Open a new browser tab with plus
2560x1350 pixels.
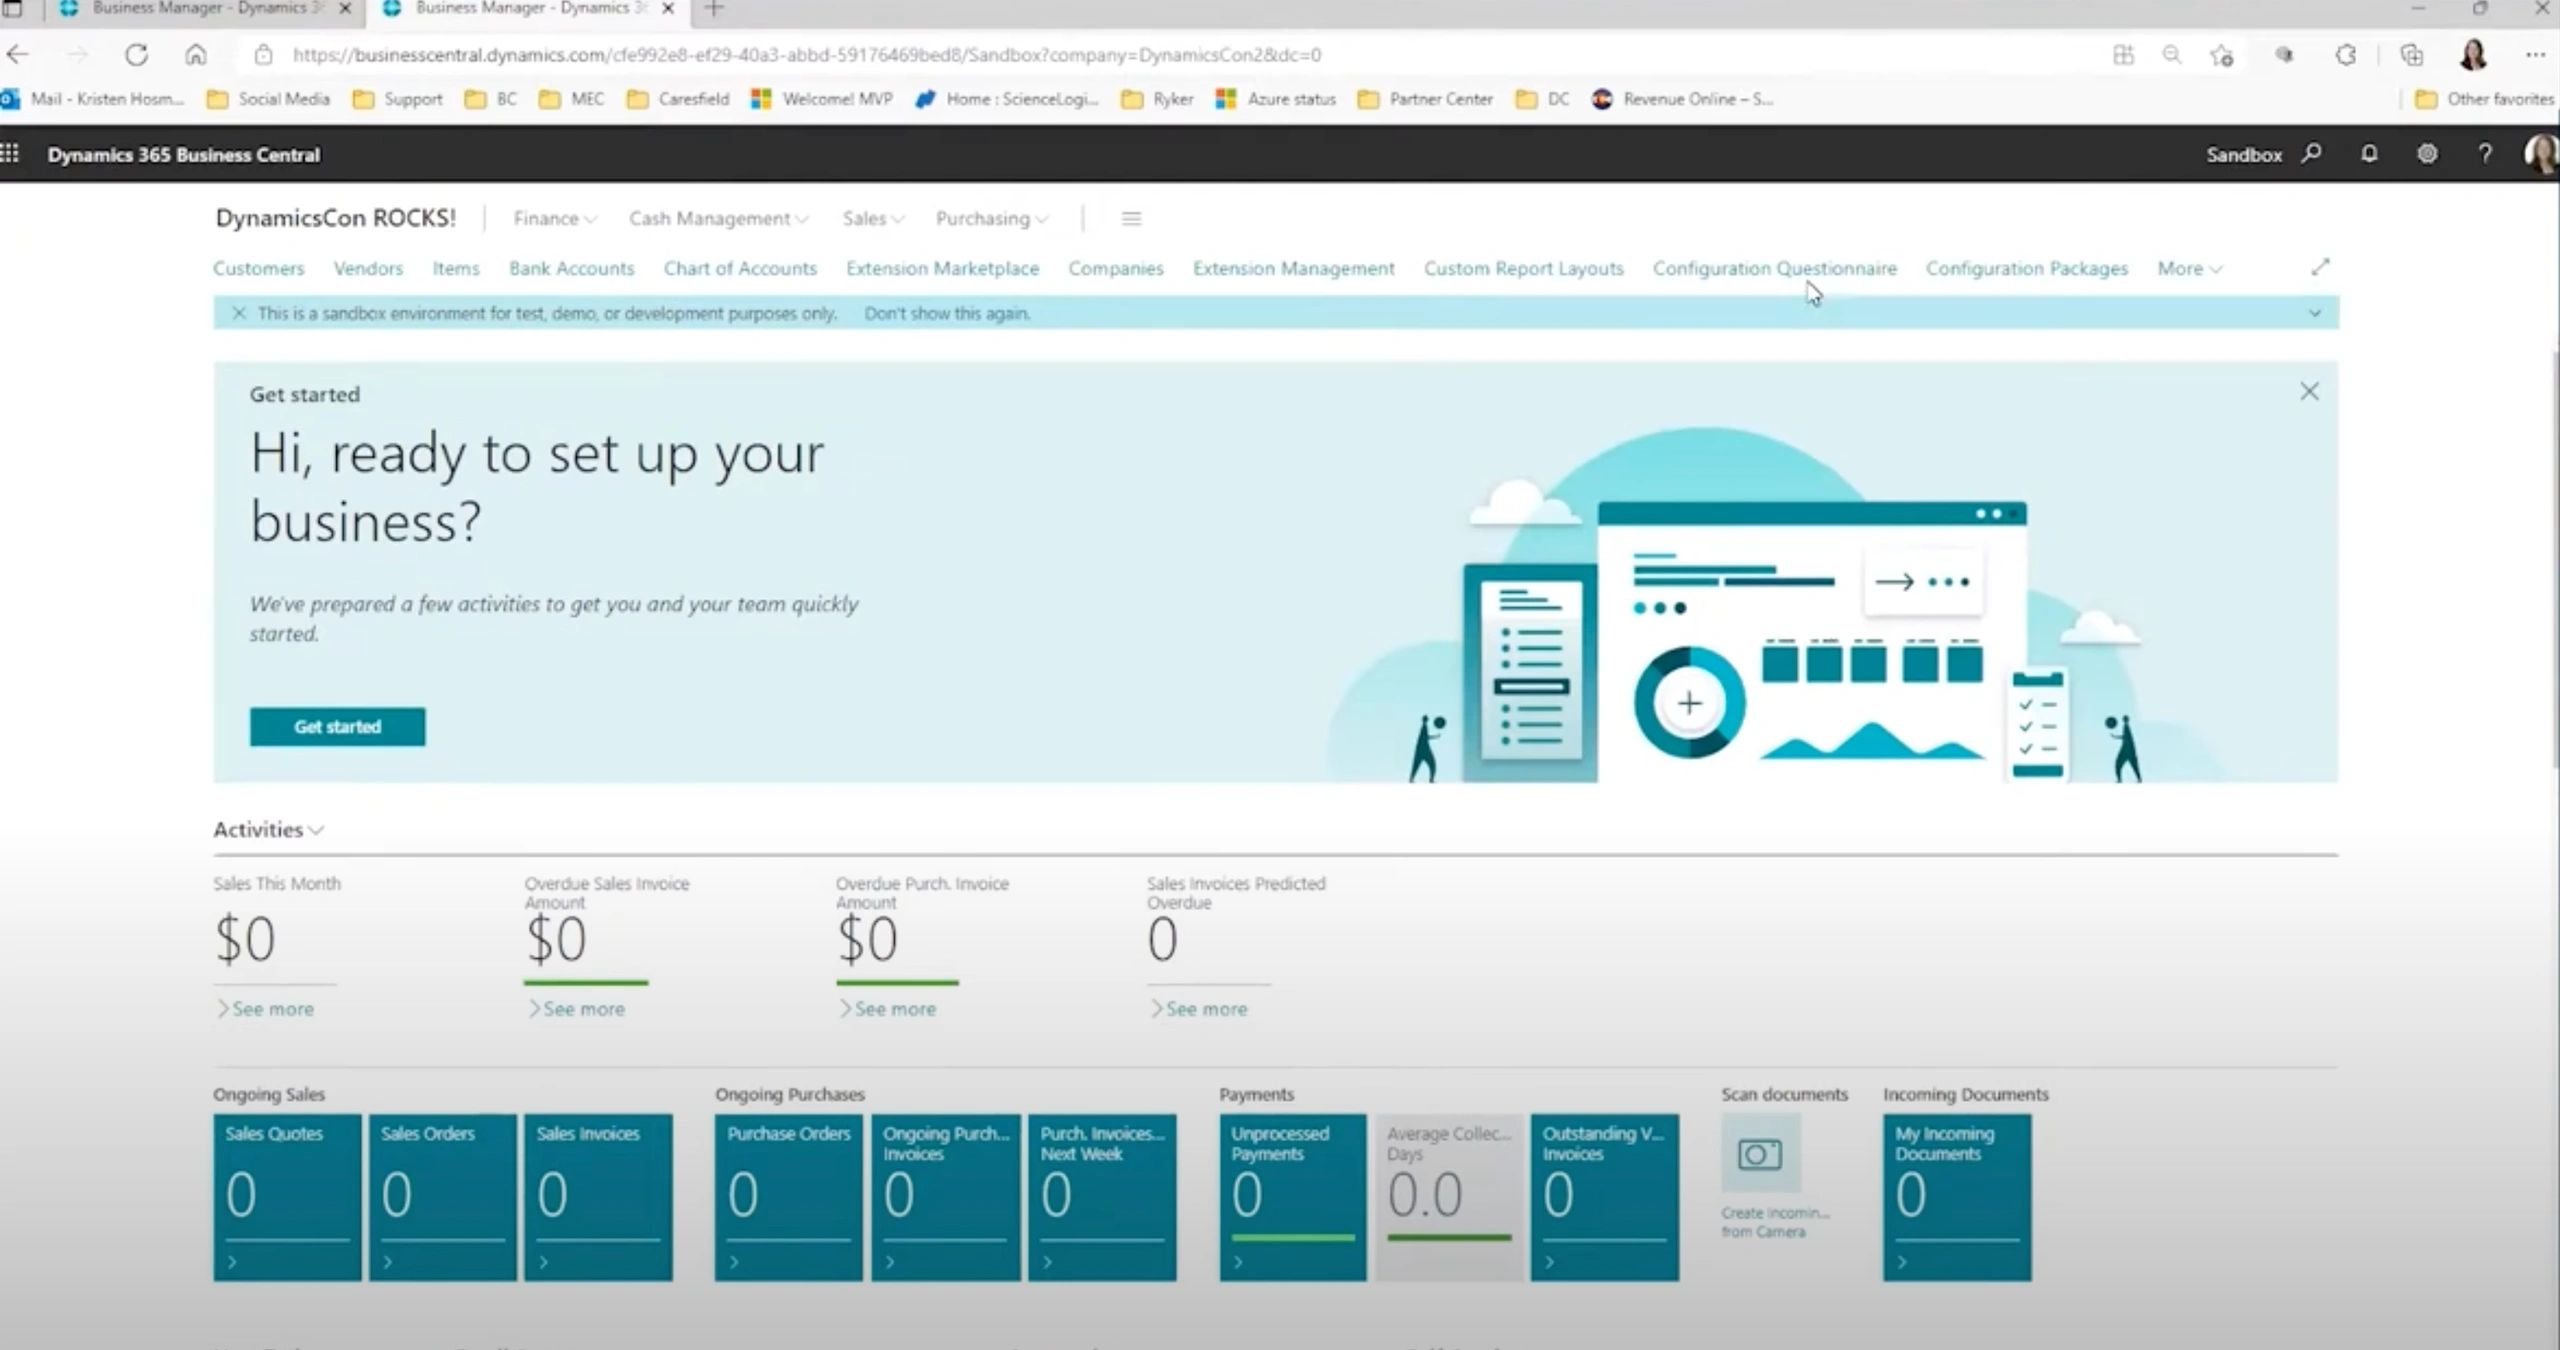[x=714, y=9]
